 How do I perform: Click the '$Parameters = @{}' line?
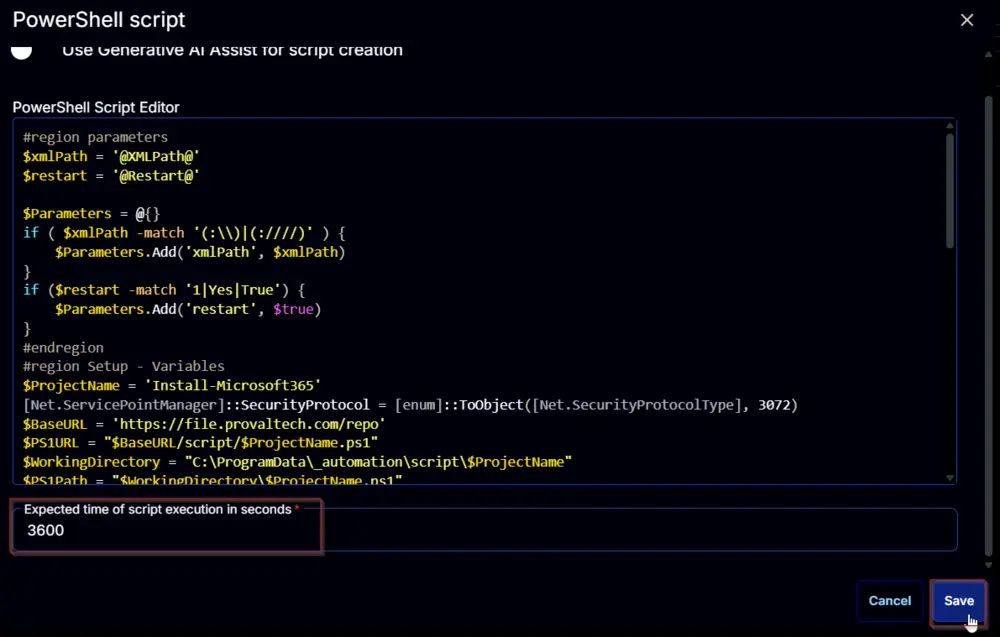(91, 214)
